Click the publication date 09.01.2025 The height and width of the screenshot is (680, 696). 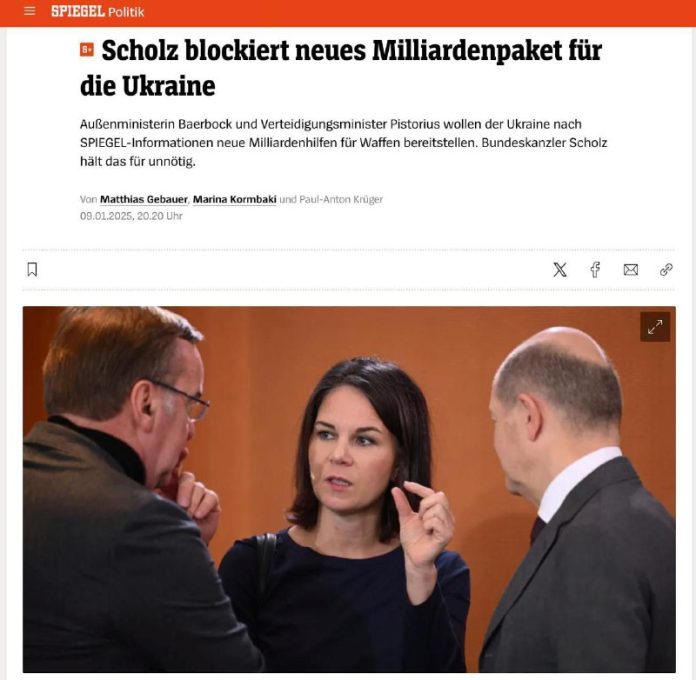106,216
